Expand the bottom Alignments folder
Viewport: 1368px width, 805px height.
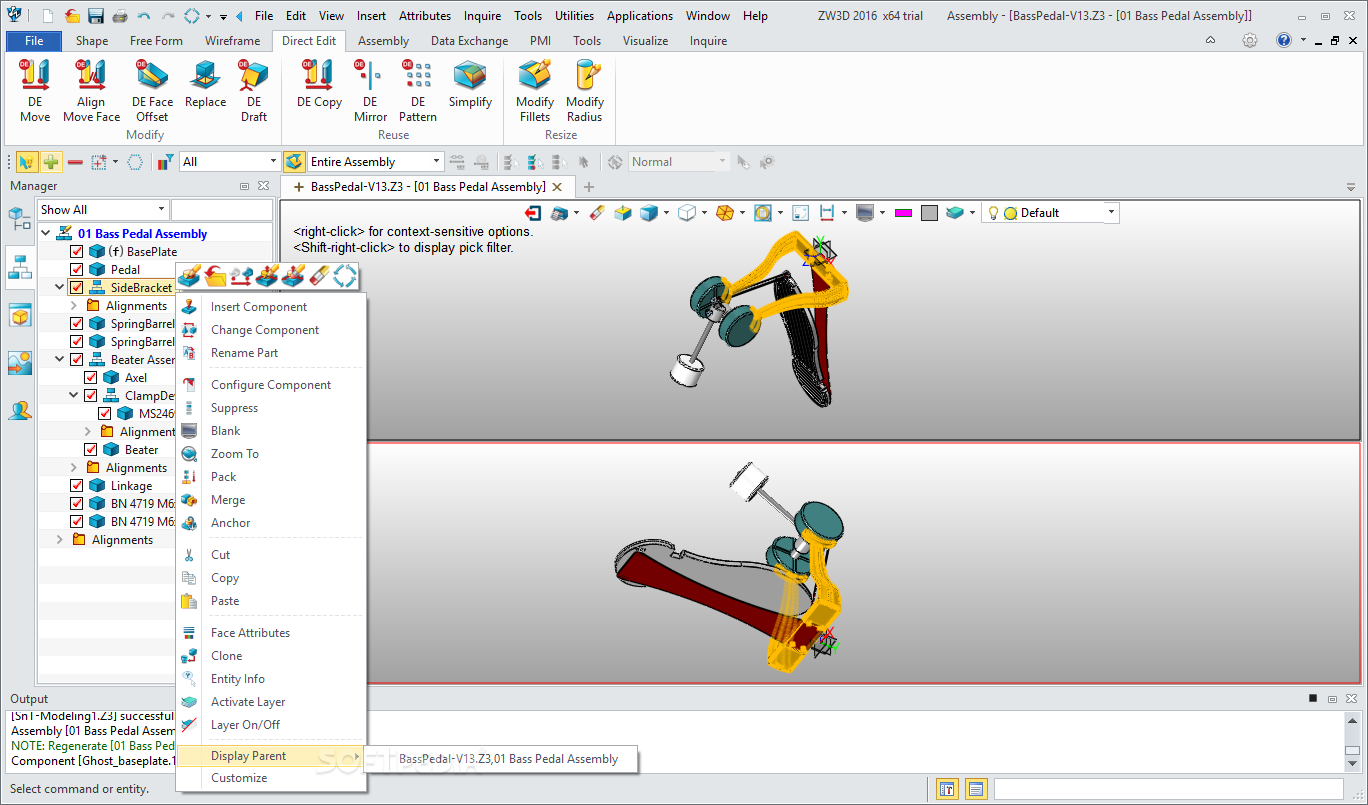coord(59,540)
